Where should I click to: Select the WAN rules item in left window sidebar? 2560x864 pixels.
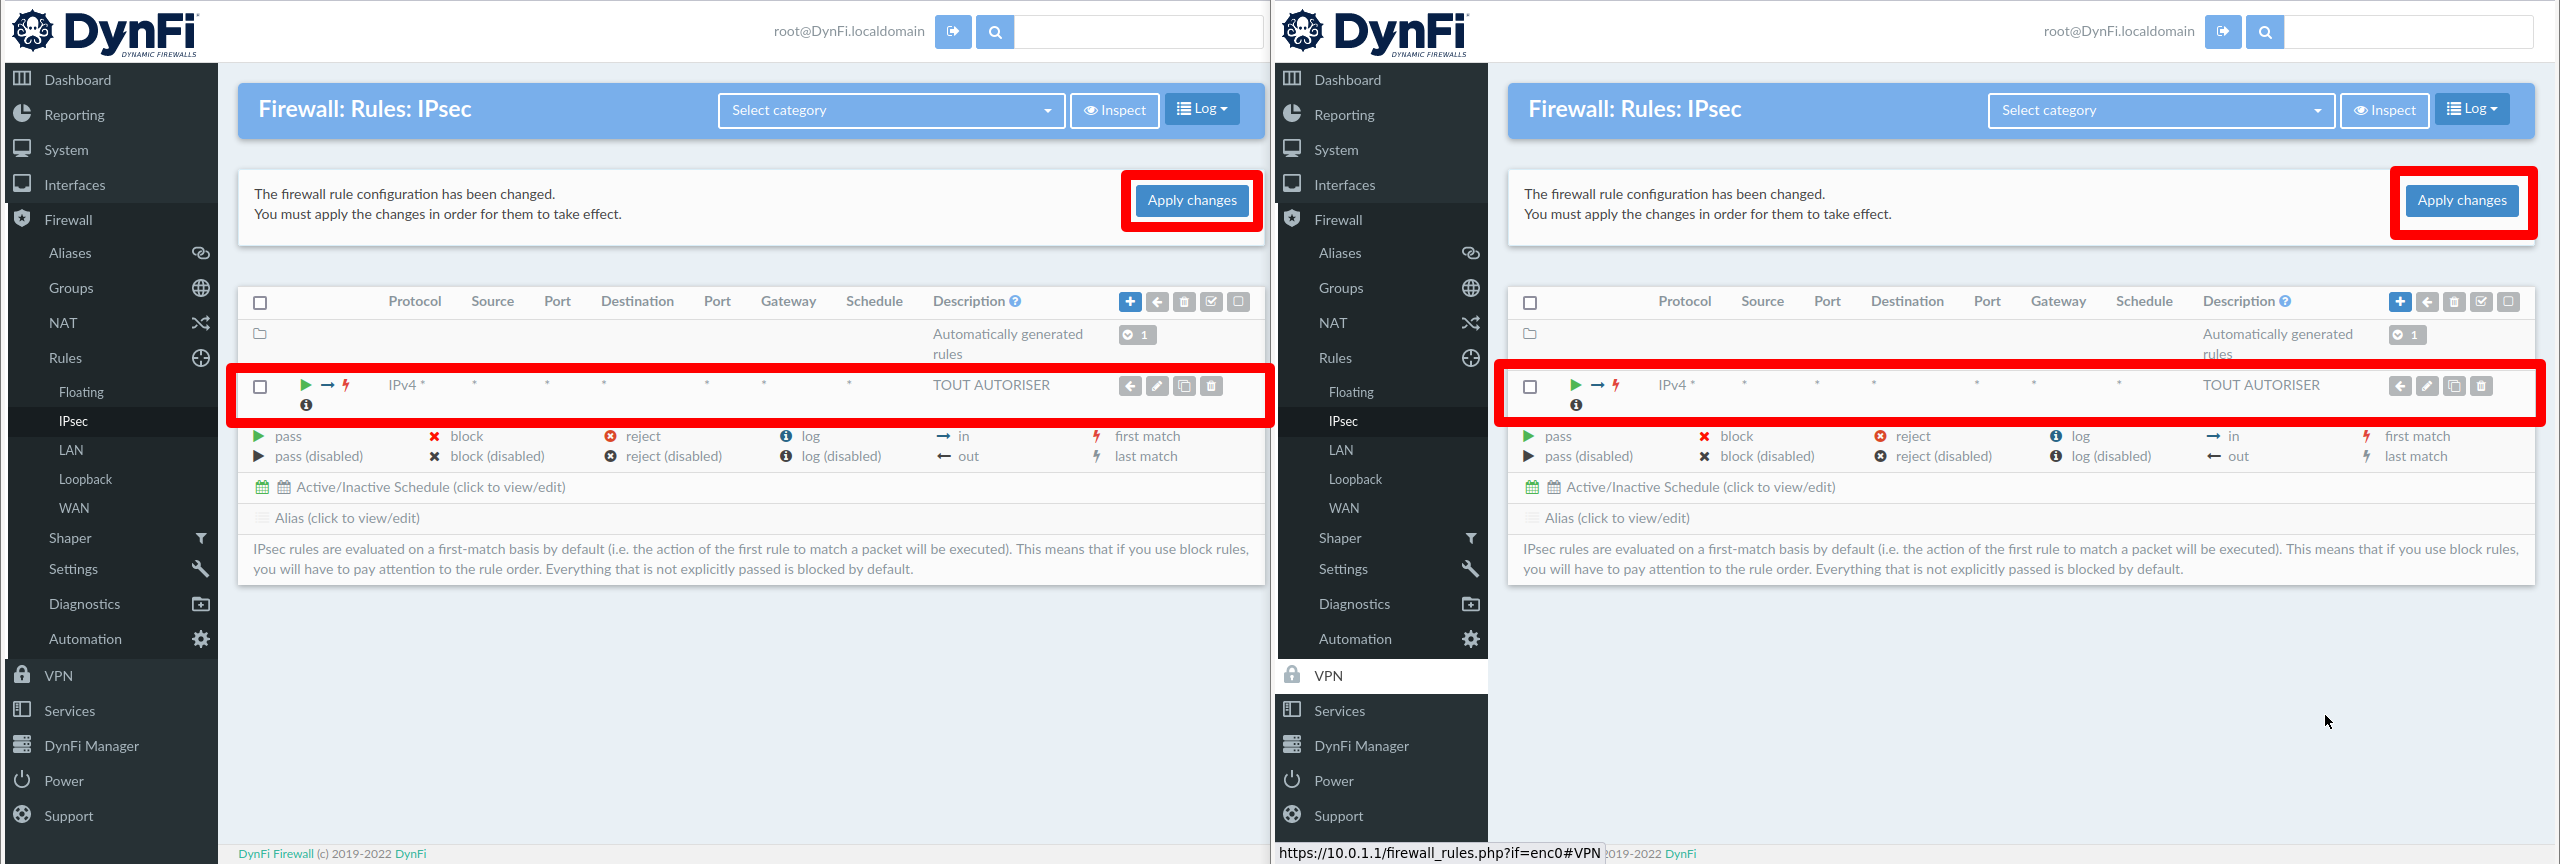(x=74, y=508)
